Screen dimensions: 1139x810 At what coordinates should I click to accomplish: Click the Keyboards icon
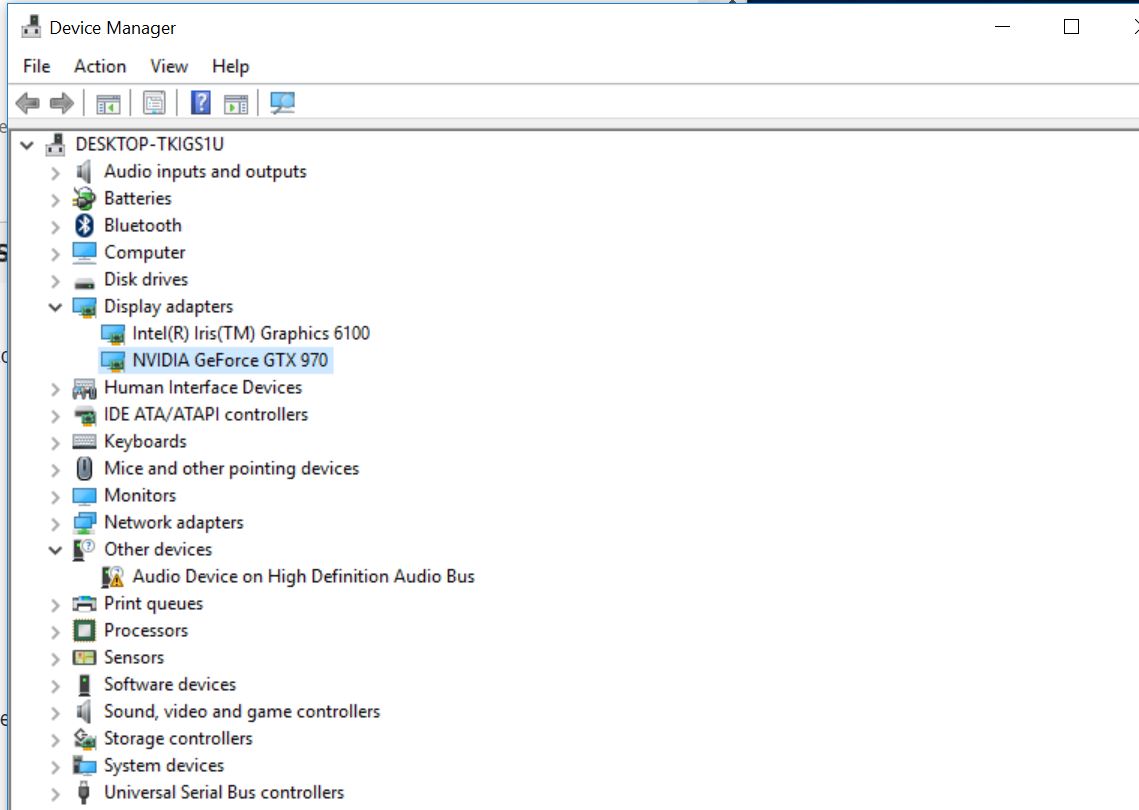(x=84, y=442)
